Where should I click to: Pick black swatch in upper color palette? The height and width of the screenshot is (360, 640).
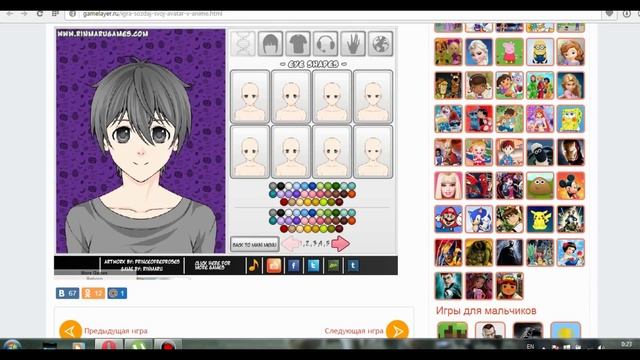click(281, 186)
